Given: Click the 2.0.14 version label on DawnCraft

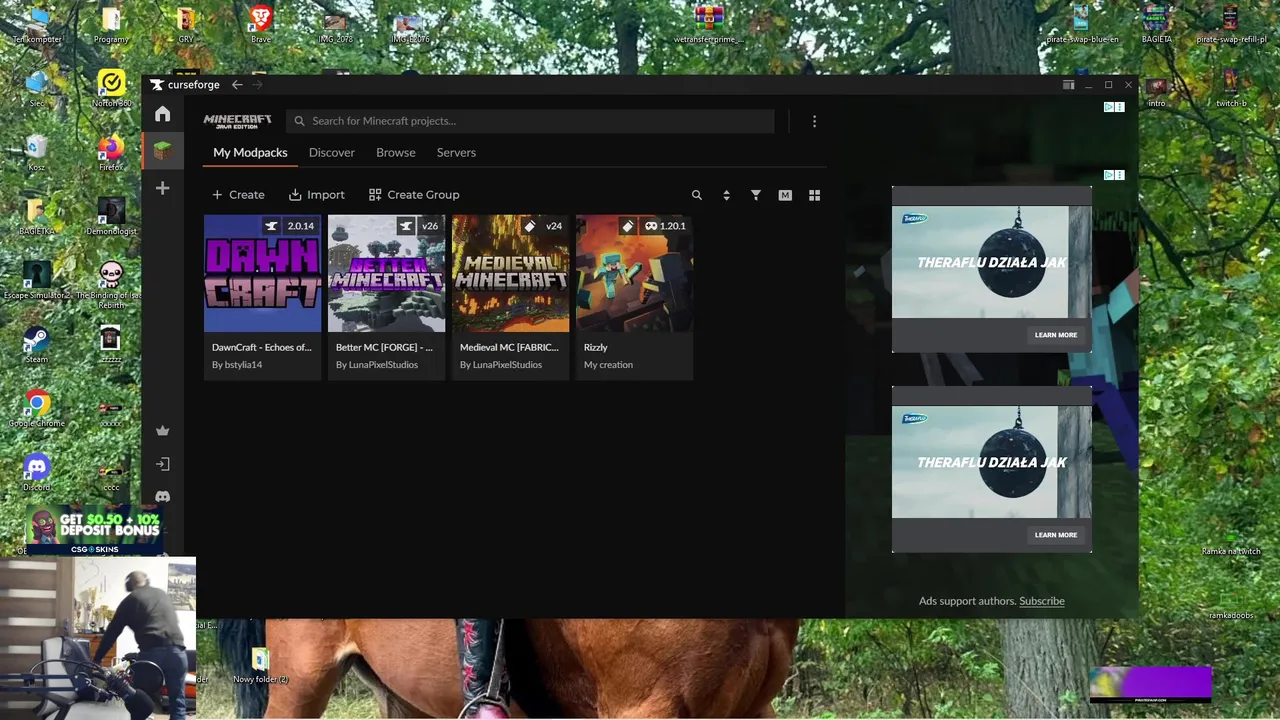Looking at the screenshot, I should 300,226.
